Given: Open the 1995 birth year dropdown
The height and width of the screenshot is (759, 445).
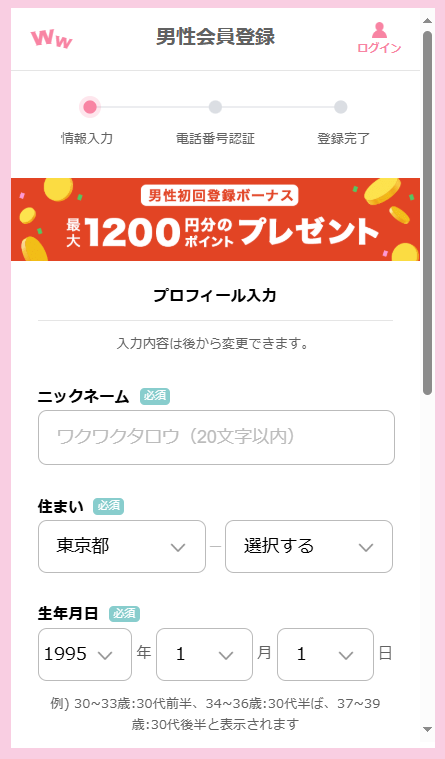Looking at the screenshot, I should point(85,654).
